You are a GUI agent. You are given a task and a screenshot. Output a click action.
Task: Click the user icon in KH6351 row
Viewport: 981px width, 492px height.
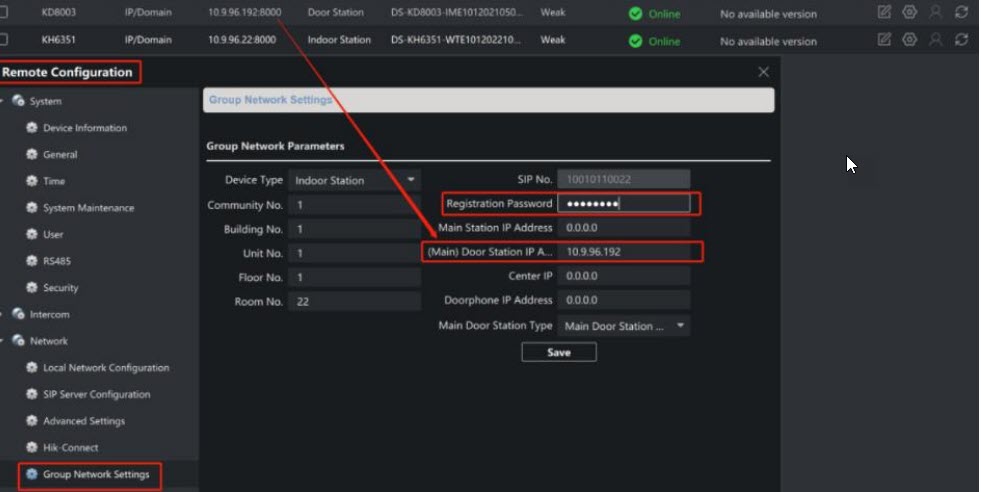[x=935, y=40]
